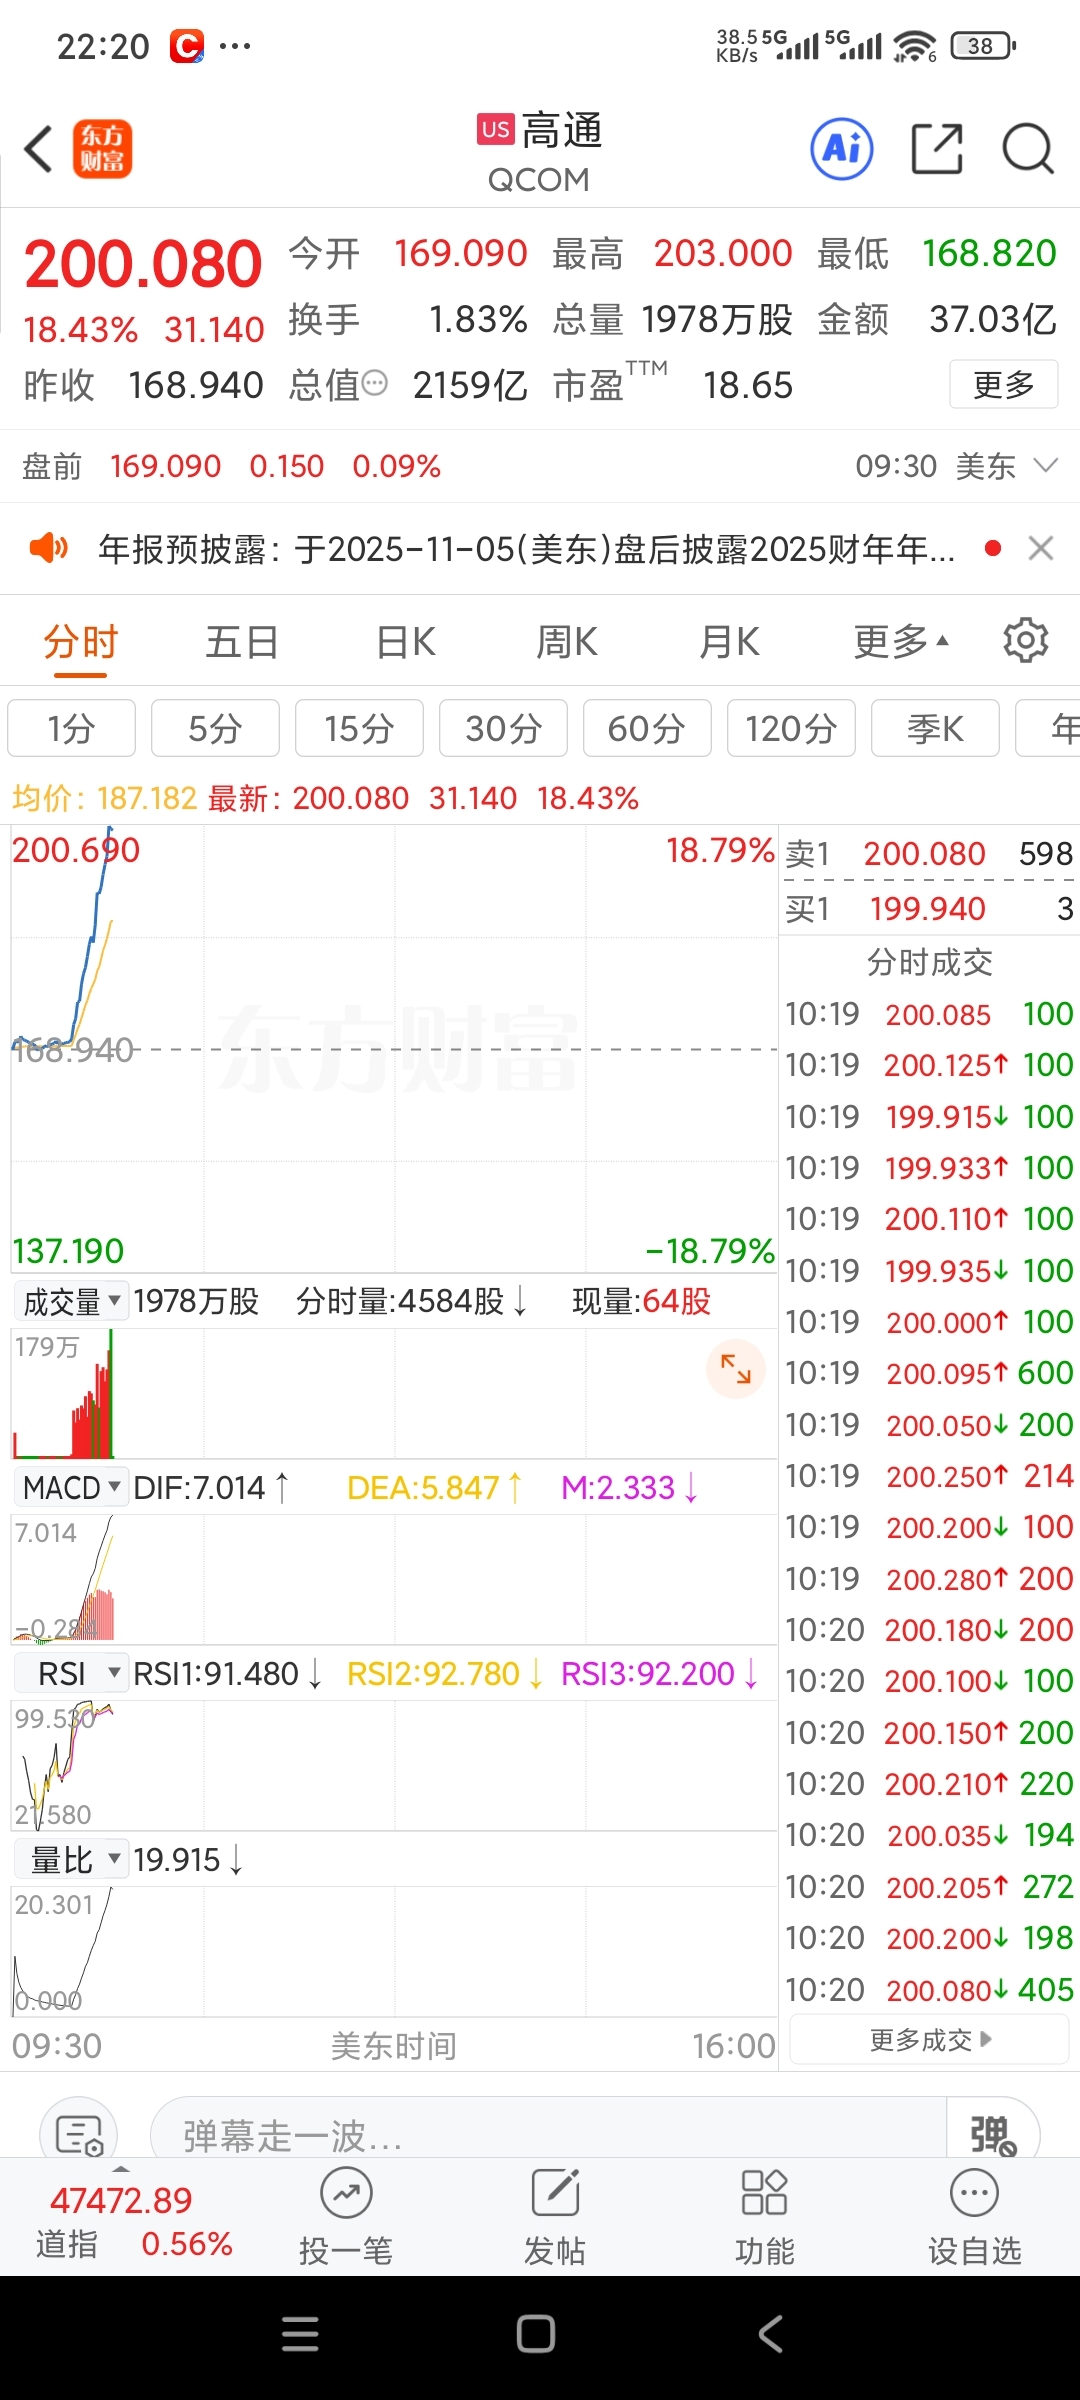Image resolution: width=1080 pixels, height=2400 pixels.
Task: Tap the 分时成交 header
Action: 929,962
